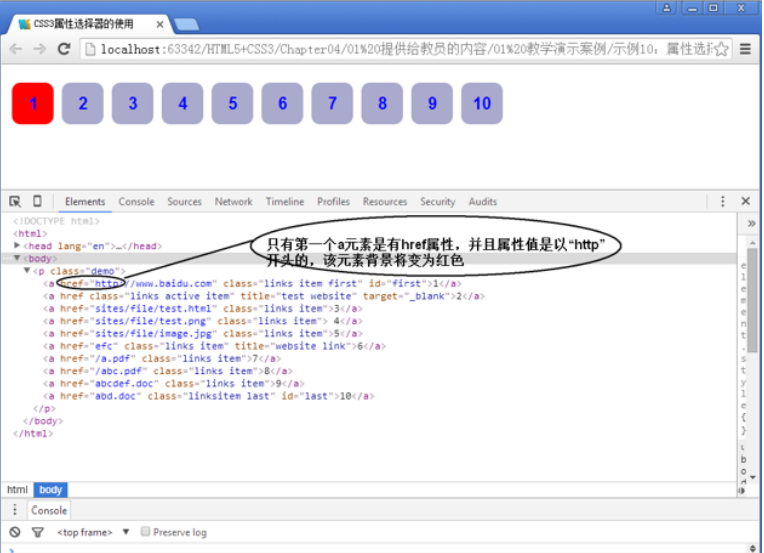764x553 pixels.
Task: Select the closing </html> tag row
Action: 33,434
